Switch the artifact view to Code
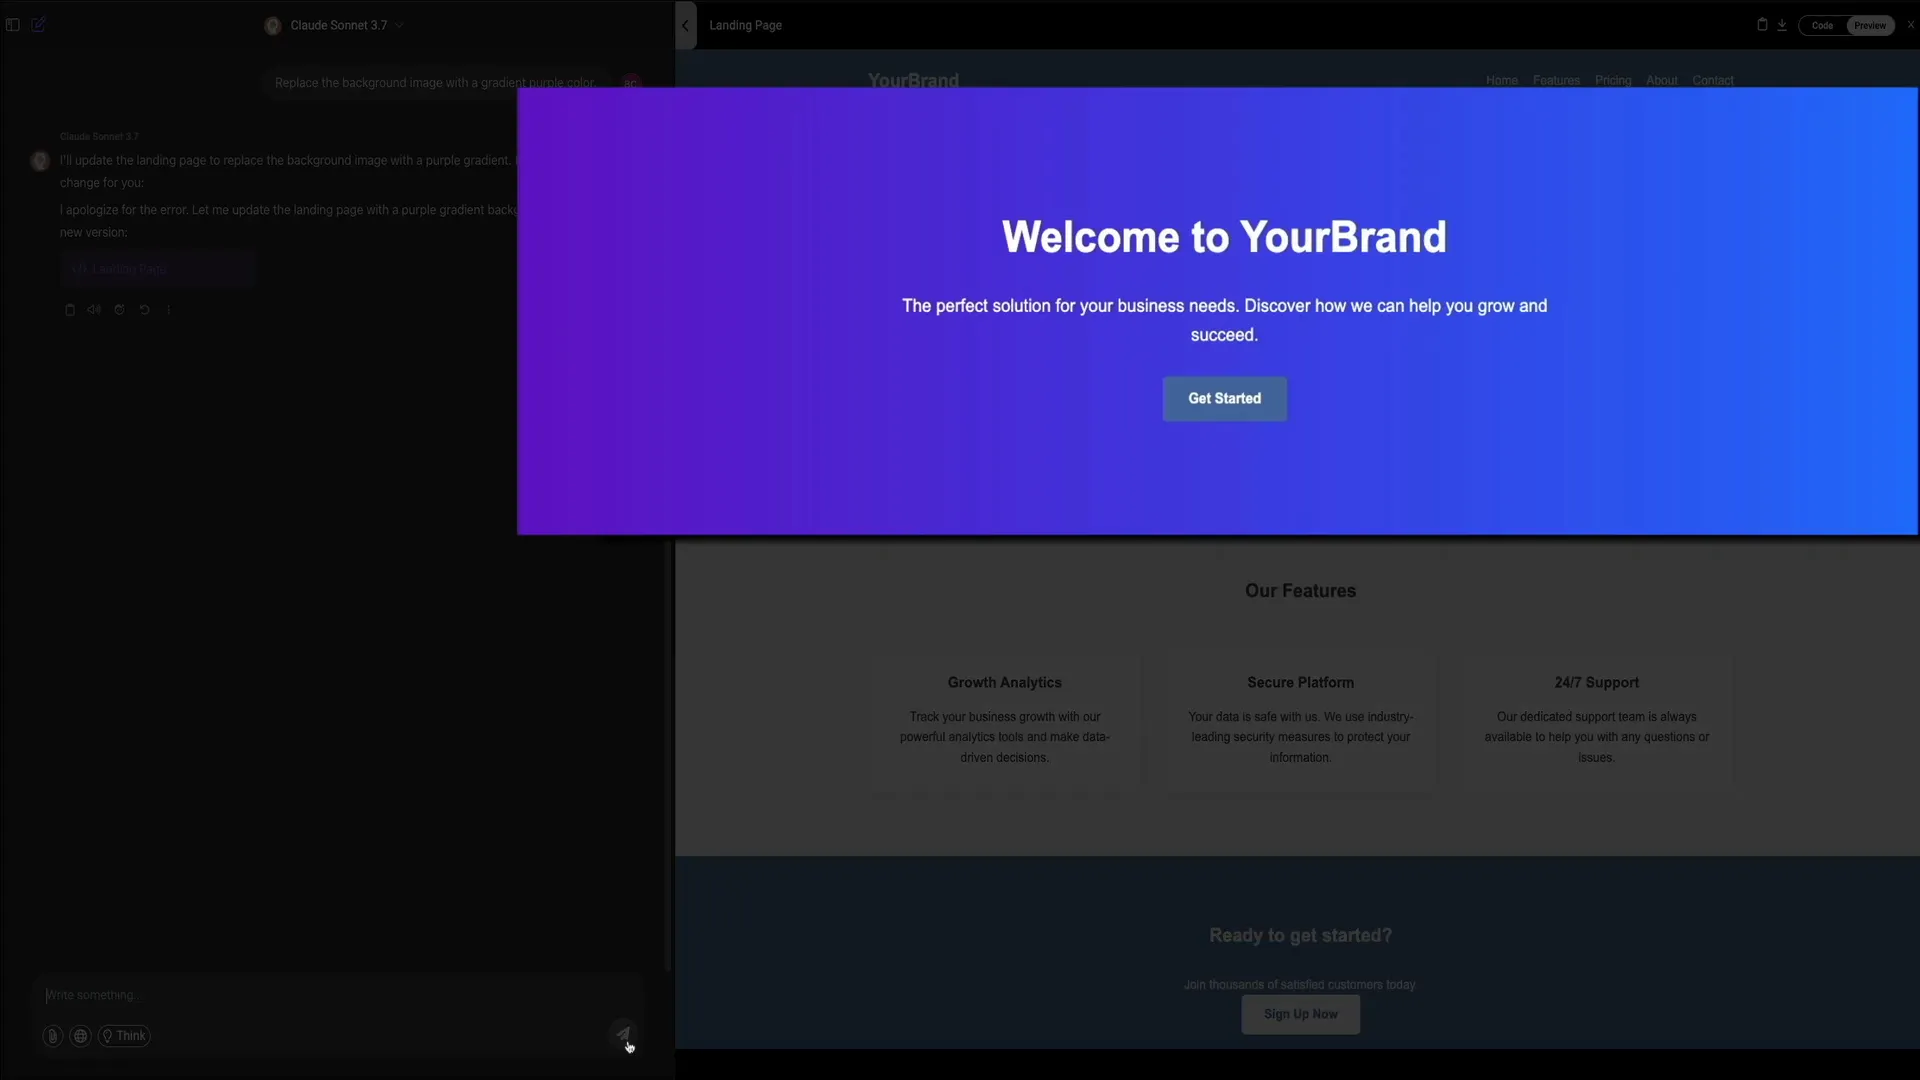The image size is (1920, 1080). pyautogui.click(x=1822, y=26)
